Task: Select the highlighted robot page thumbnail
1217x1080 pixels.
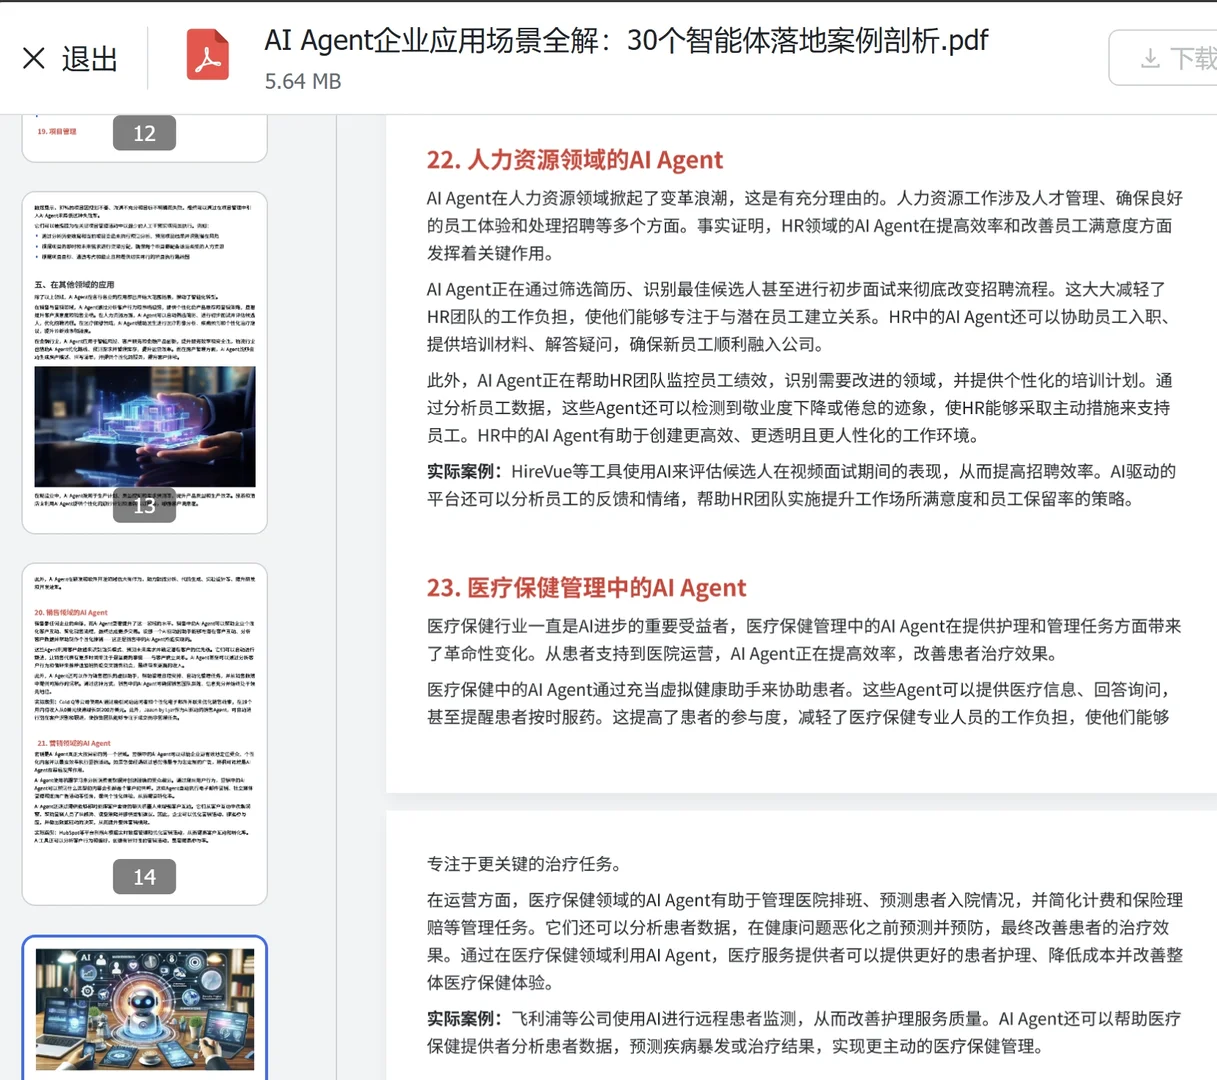Action: [145, 1008]
